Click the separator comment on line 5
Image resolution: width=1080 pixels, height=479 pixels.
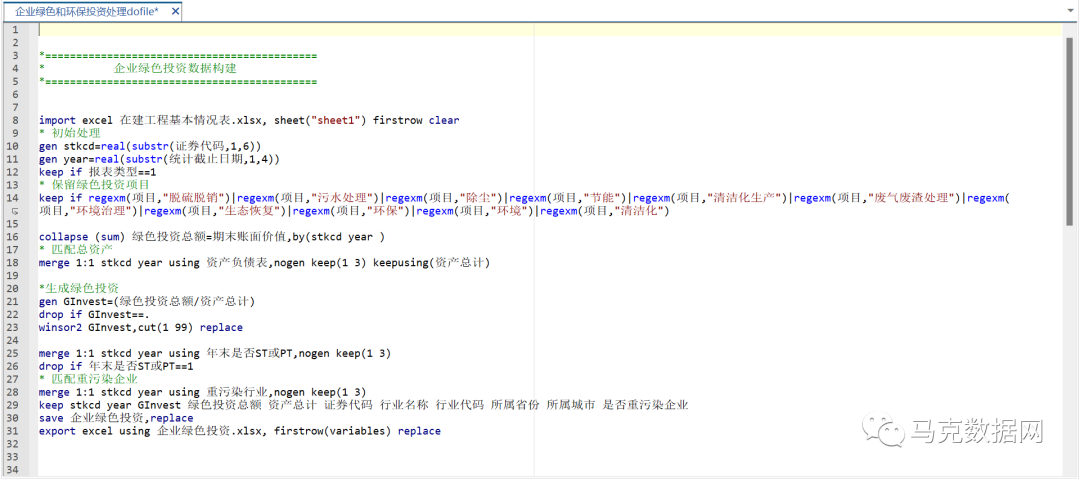tap(178, 81)
